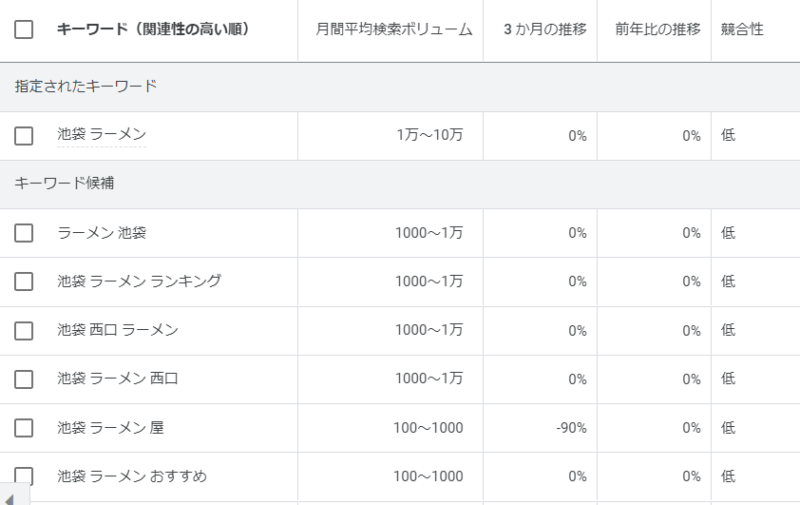Screen dimensions: 800x505
Task: Click the scroll-left arrow at bottom left
Action: 10,497
